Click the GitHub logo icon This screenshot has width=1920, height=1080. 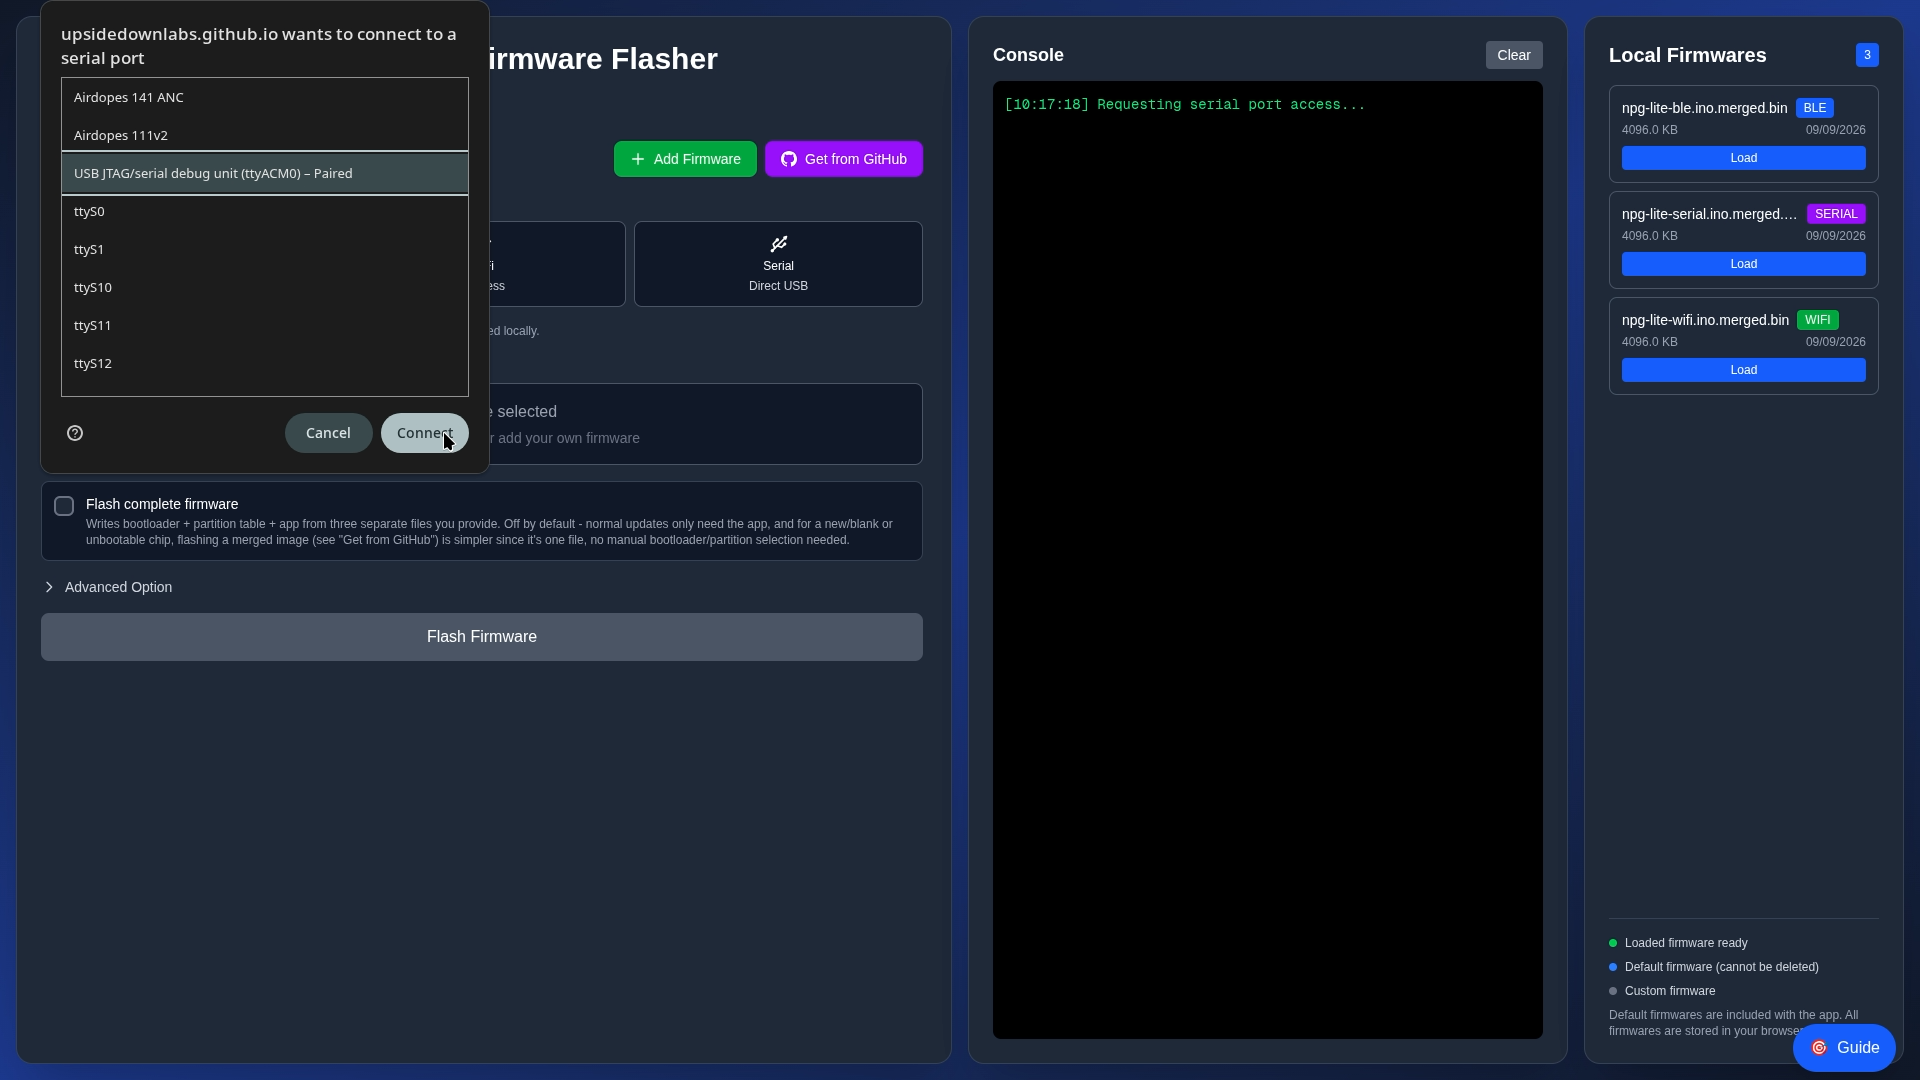(x=789, y=159)
